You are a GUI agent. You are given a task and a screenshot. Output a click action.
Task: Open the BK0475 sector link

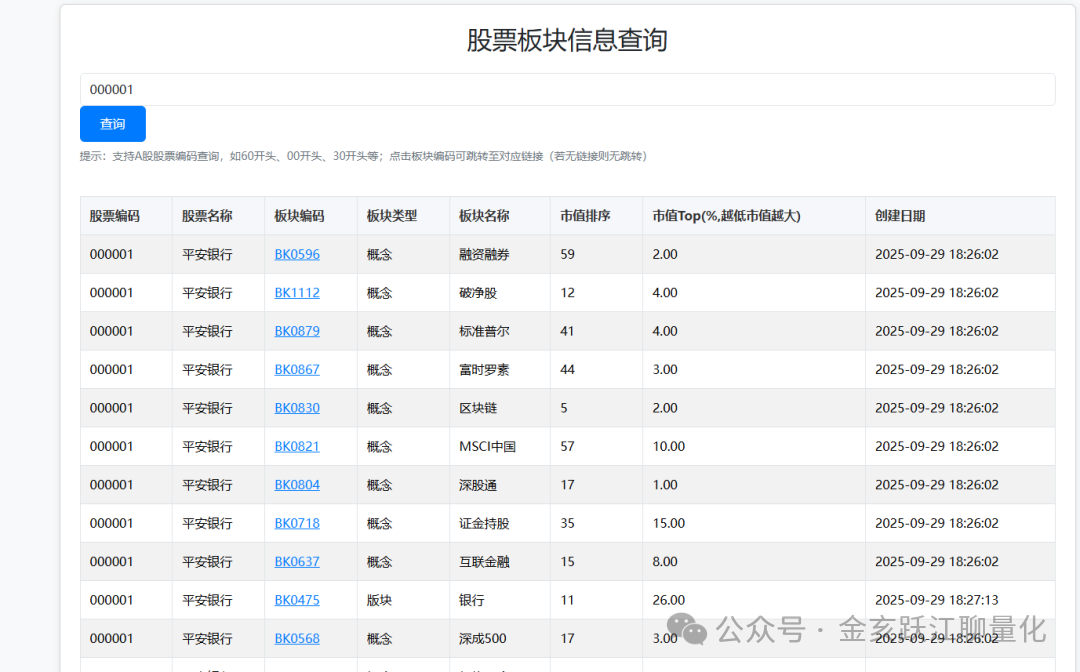[297, 600]
